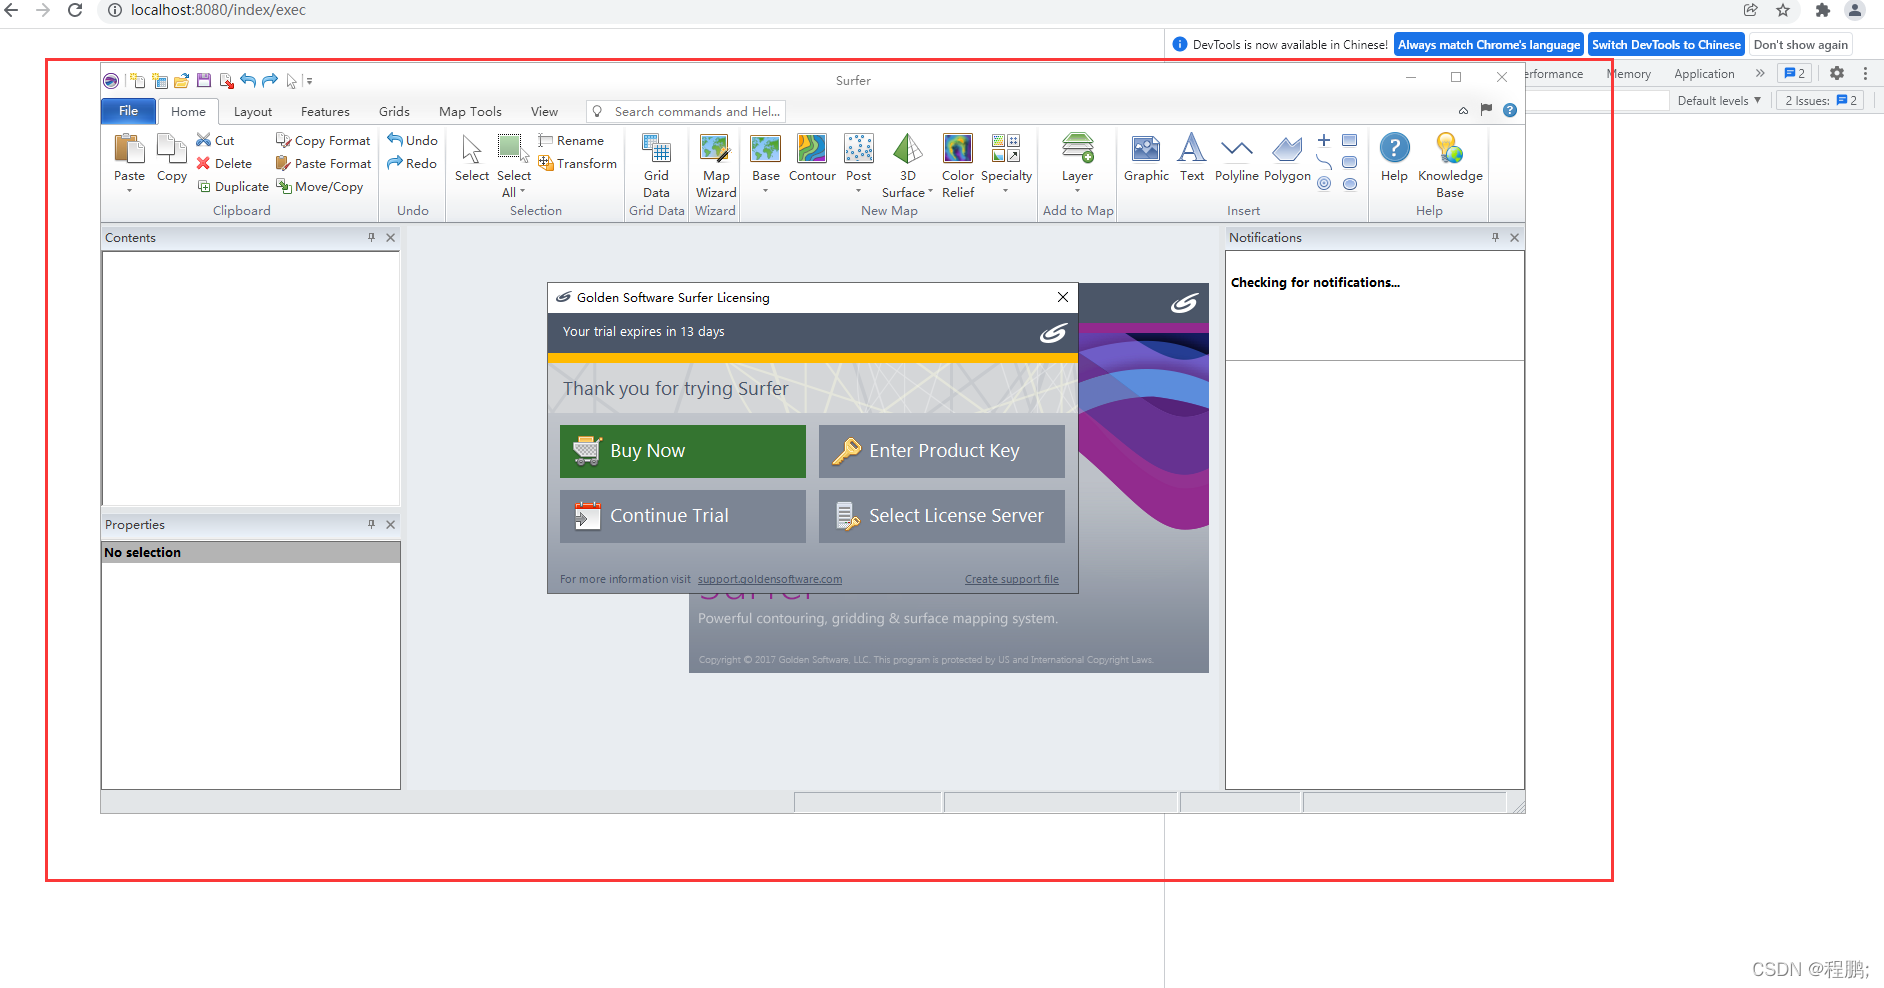Image resolution: width=1884 pixels, height=988 pixels.
Task: Pin the Properties panel
Action: point(371,525)
